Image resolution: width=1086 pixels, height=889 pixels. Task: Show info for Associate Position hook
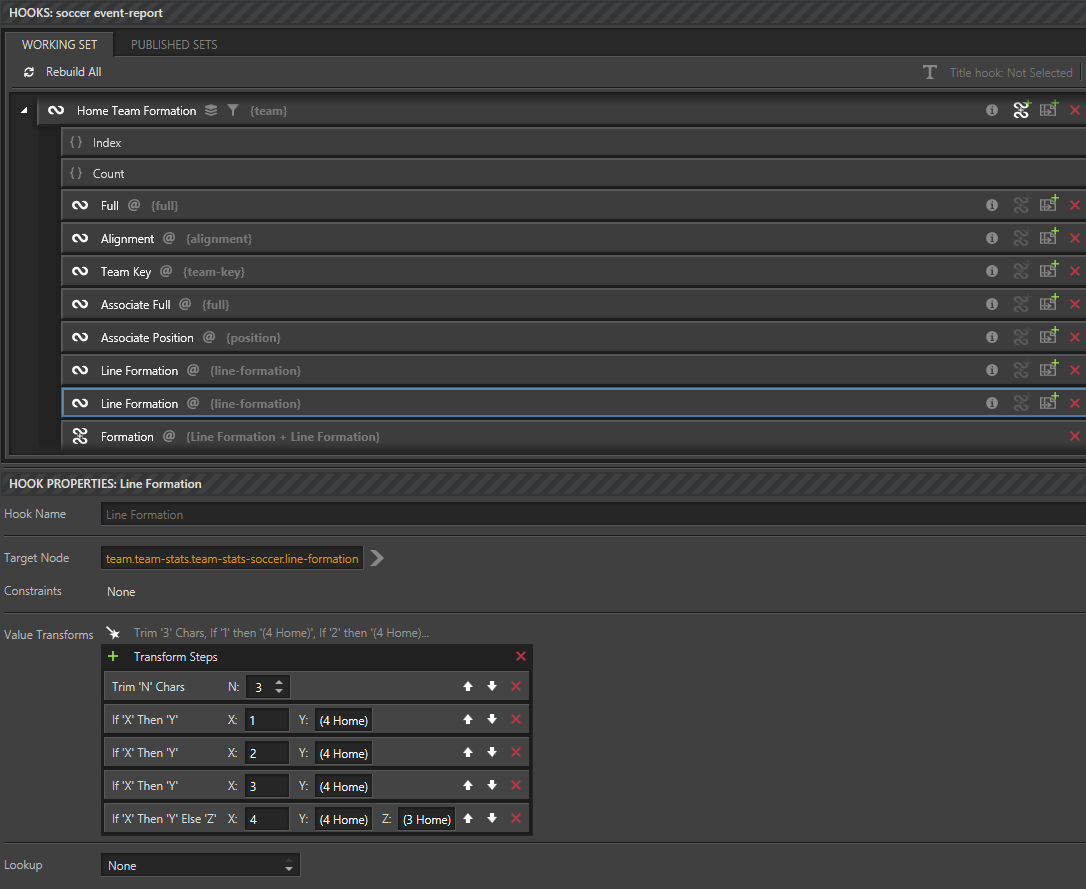(992, 337)
